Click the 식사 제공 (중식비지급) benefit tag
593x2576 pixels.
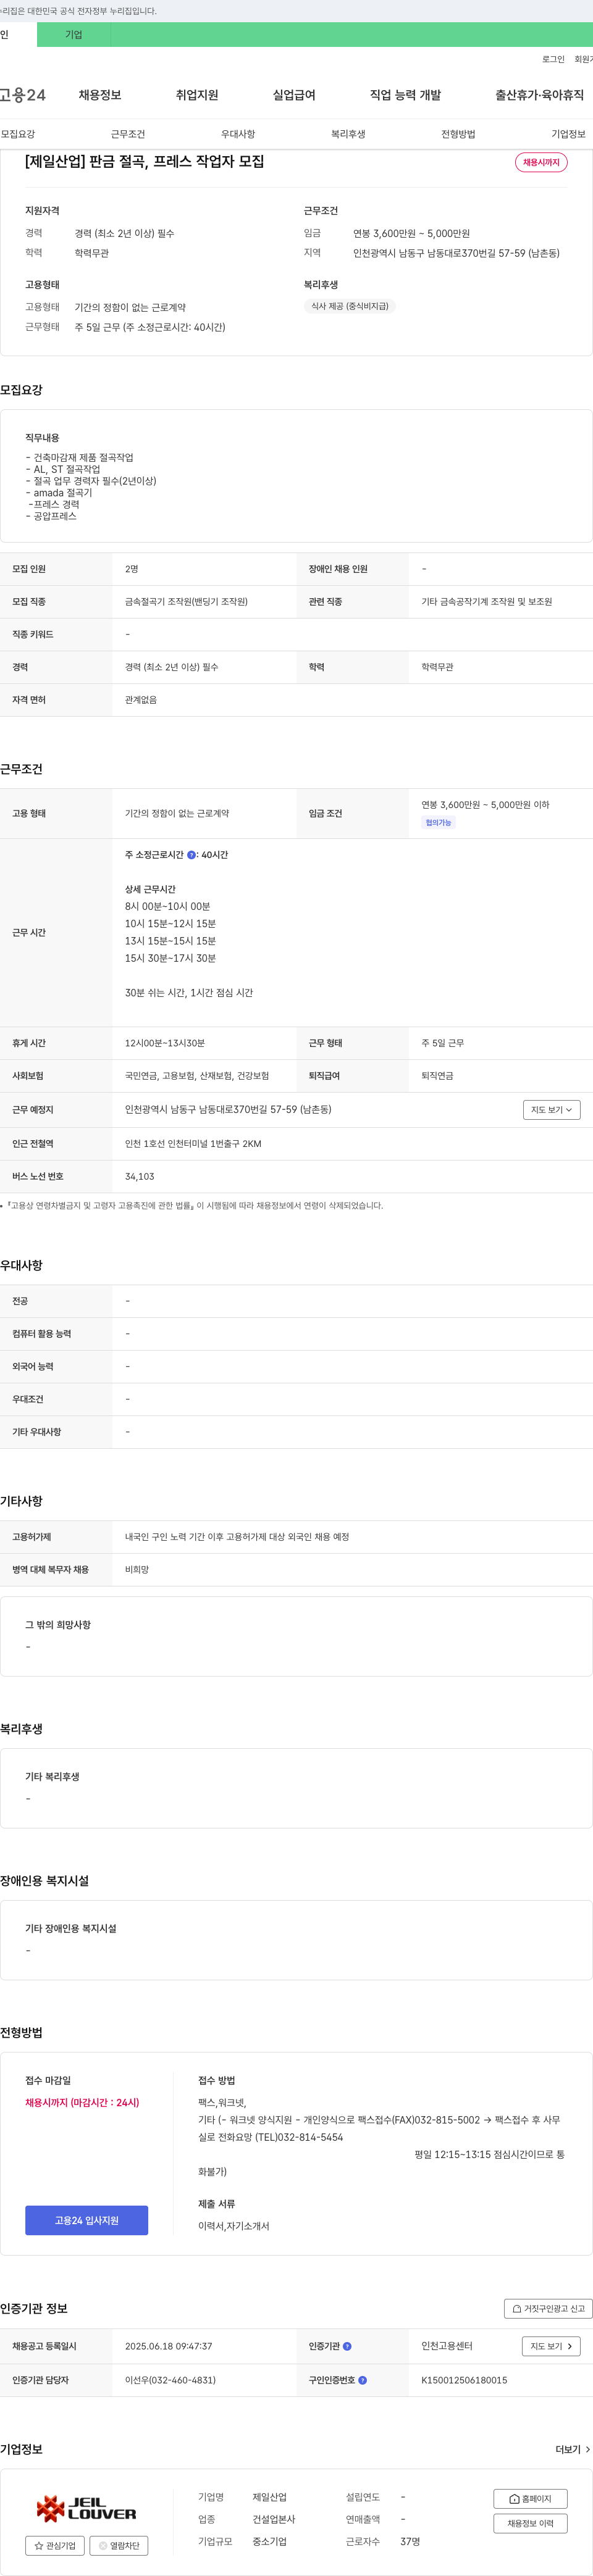tap(349, 306)
